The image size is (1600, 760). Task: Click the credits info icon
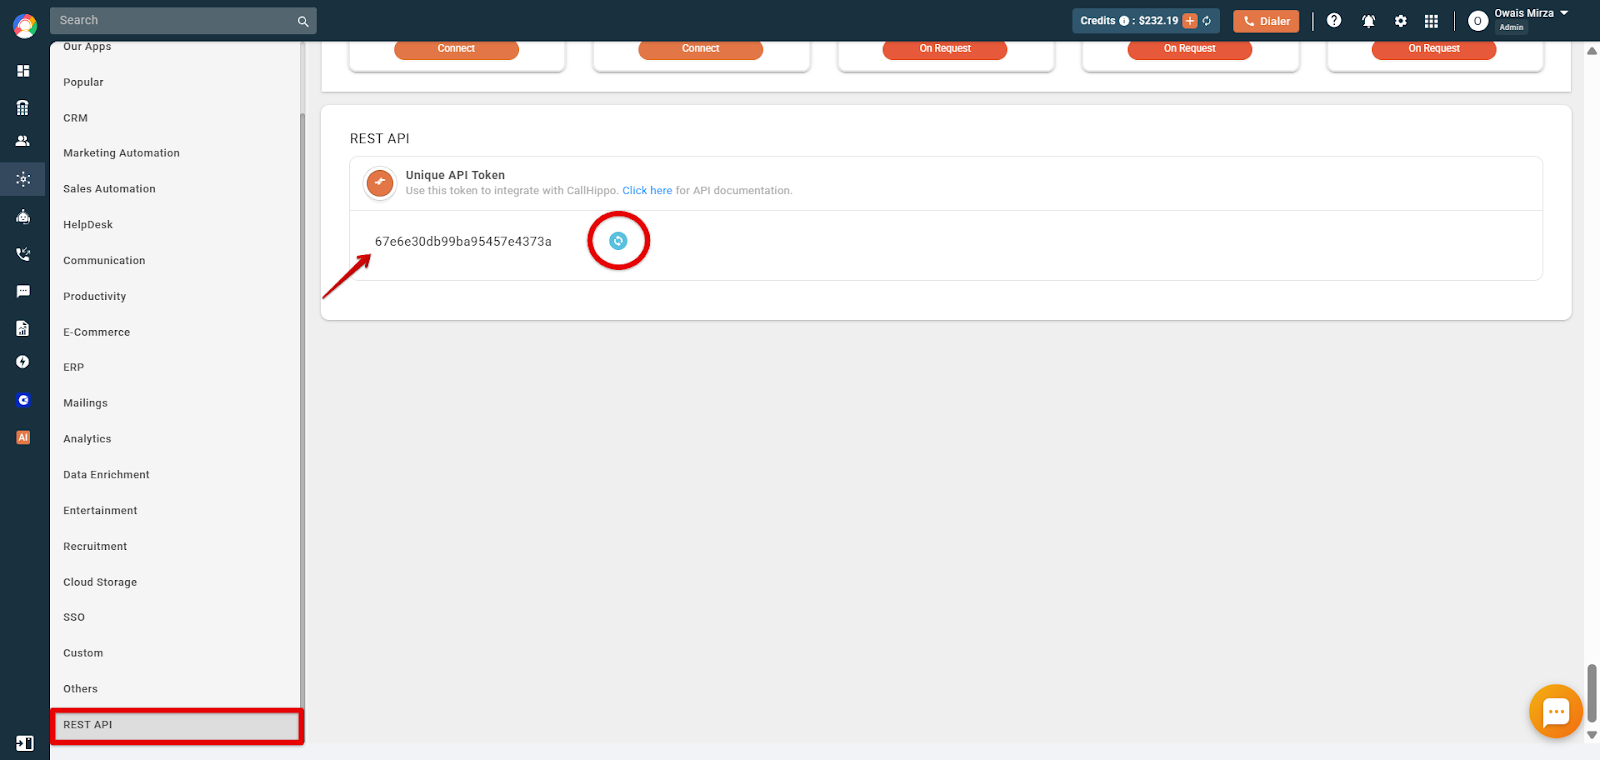[x=1124, y=21]
